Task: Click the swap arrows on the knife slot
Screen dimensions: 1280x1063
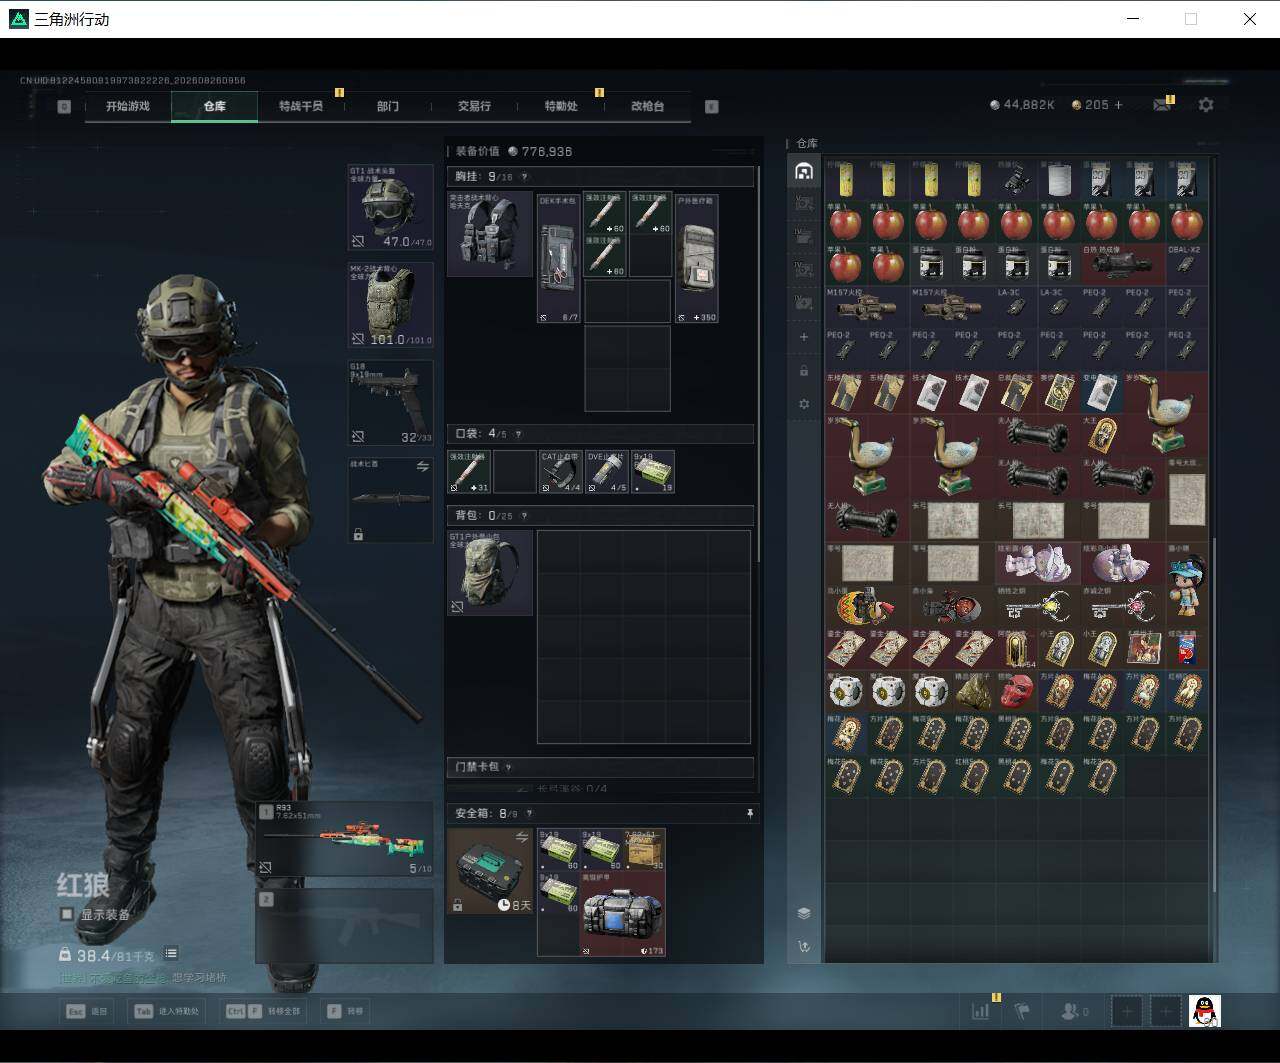Action: (422, 467)
